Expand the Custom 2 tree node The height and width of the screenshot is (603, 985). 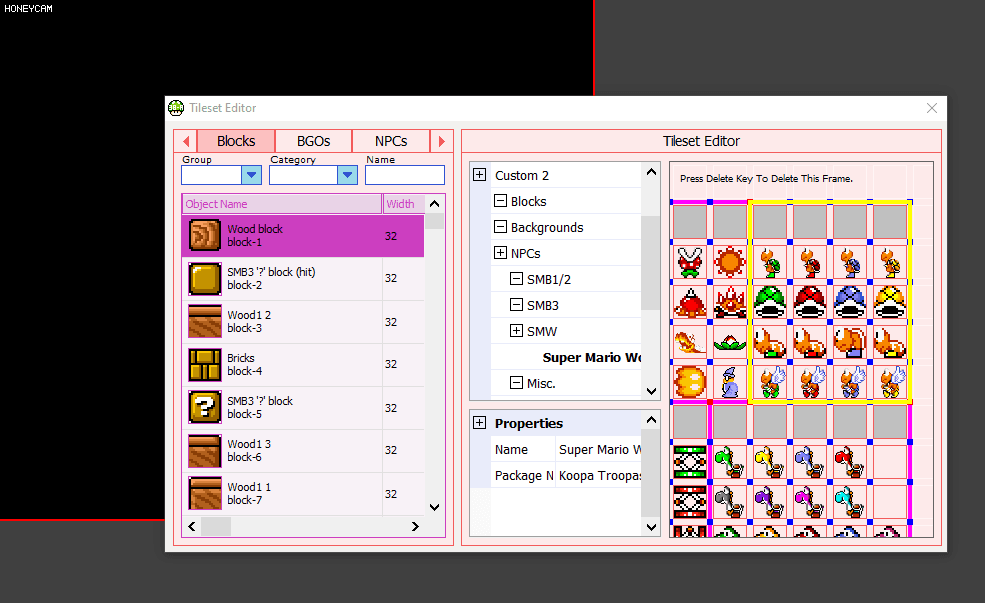479,175
